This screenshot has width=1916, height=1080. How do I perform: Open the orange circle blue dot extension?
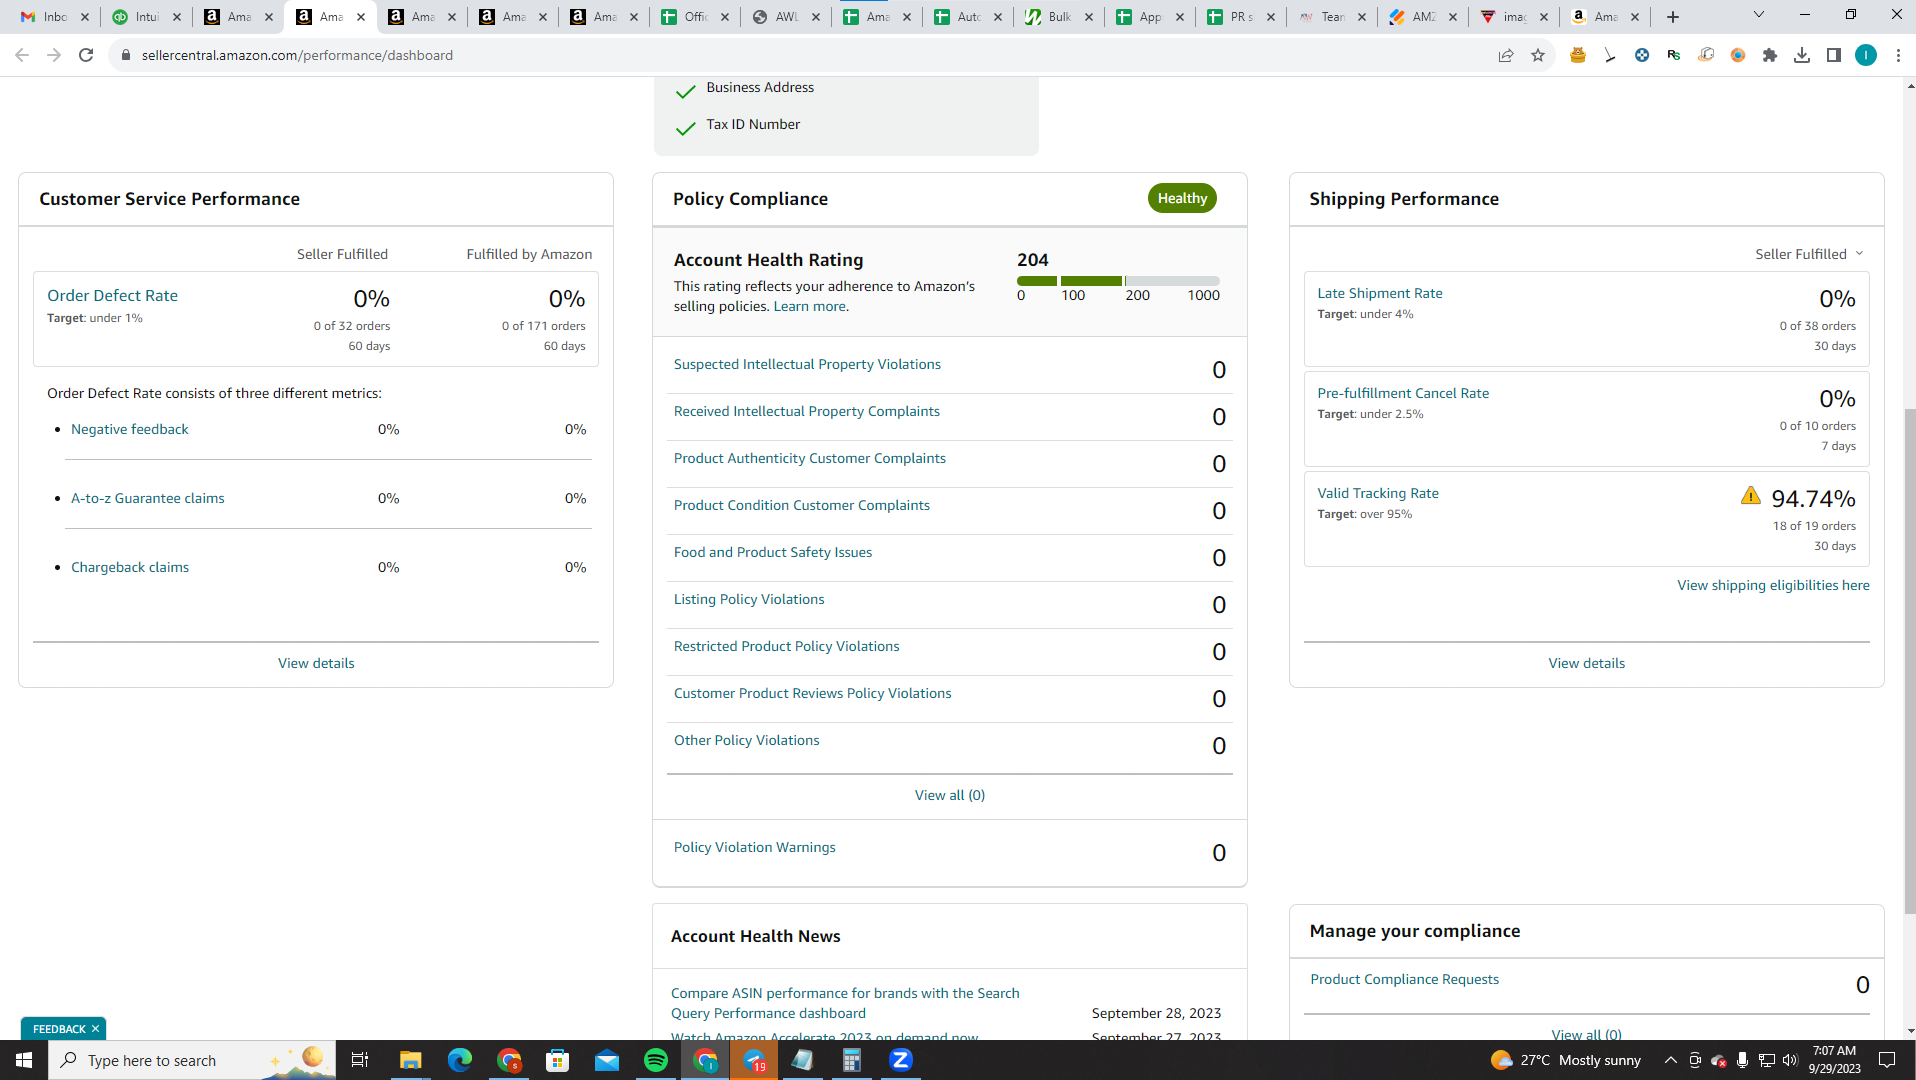tap(1738, 55)
